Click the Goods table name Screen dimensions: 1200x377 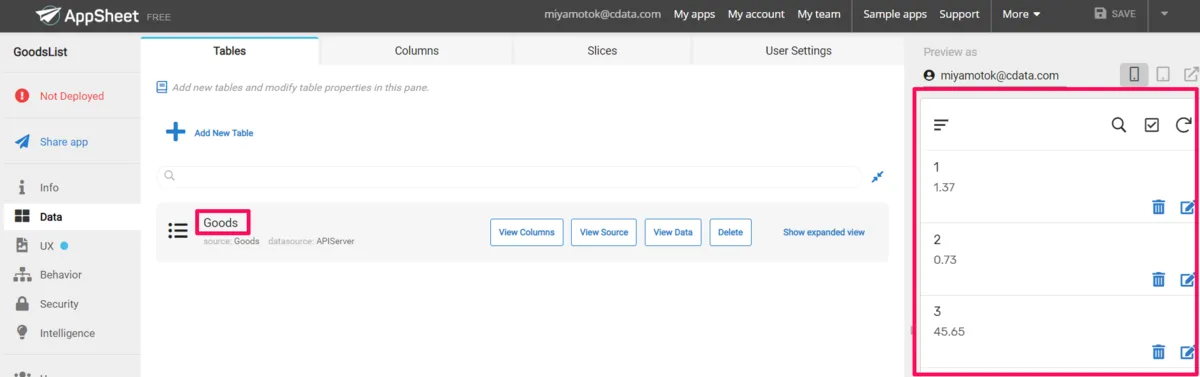click(x=220, y=223)
